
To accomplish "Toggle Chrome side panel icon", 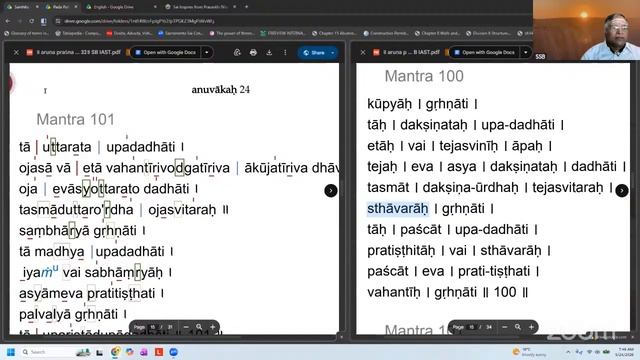I will (x=44, y=21).
